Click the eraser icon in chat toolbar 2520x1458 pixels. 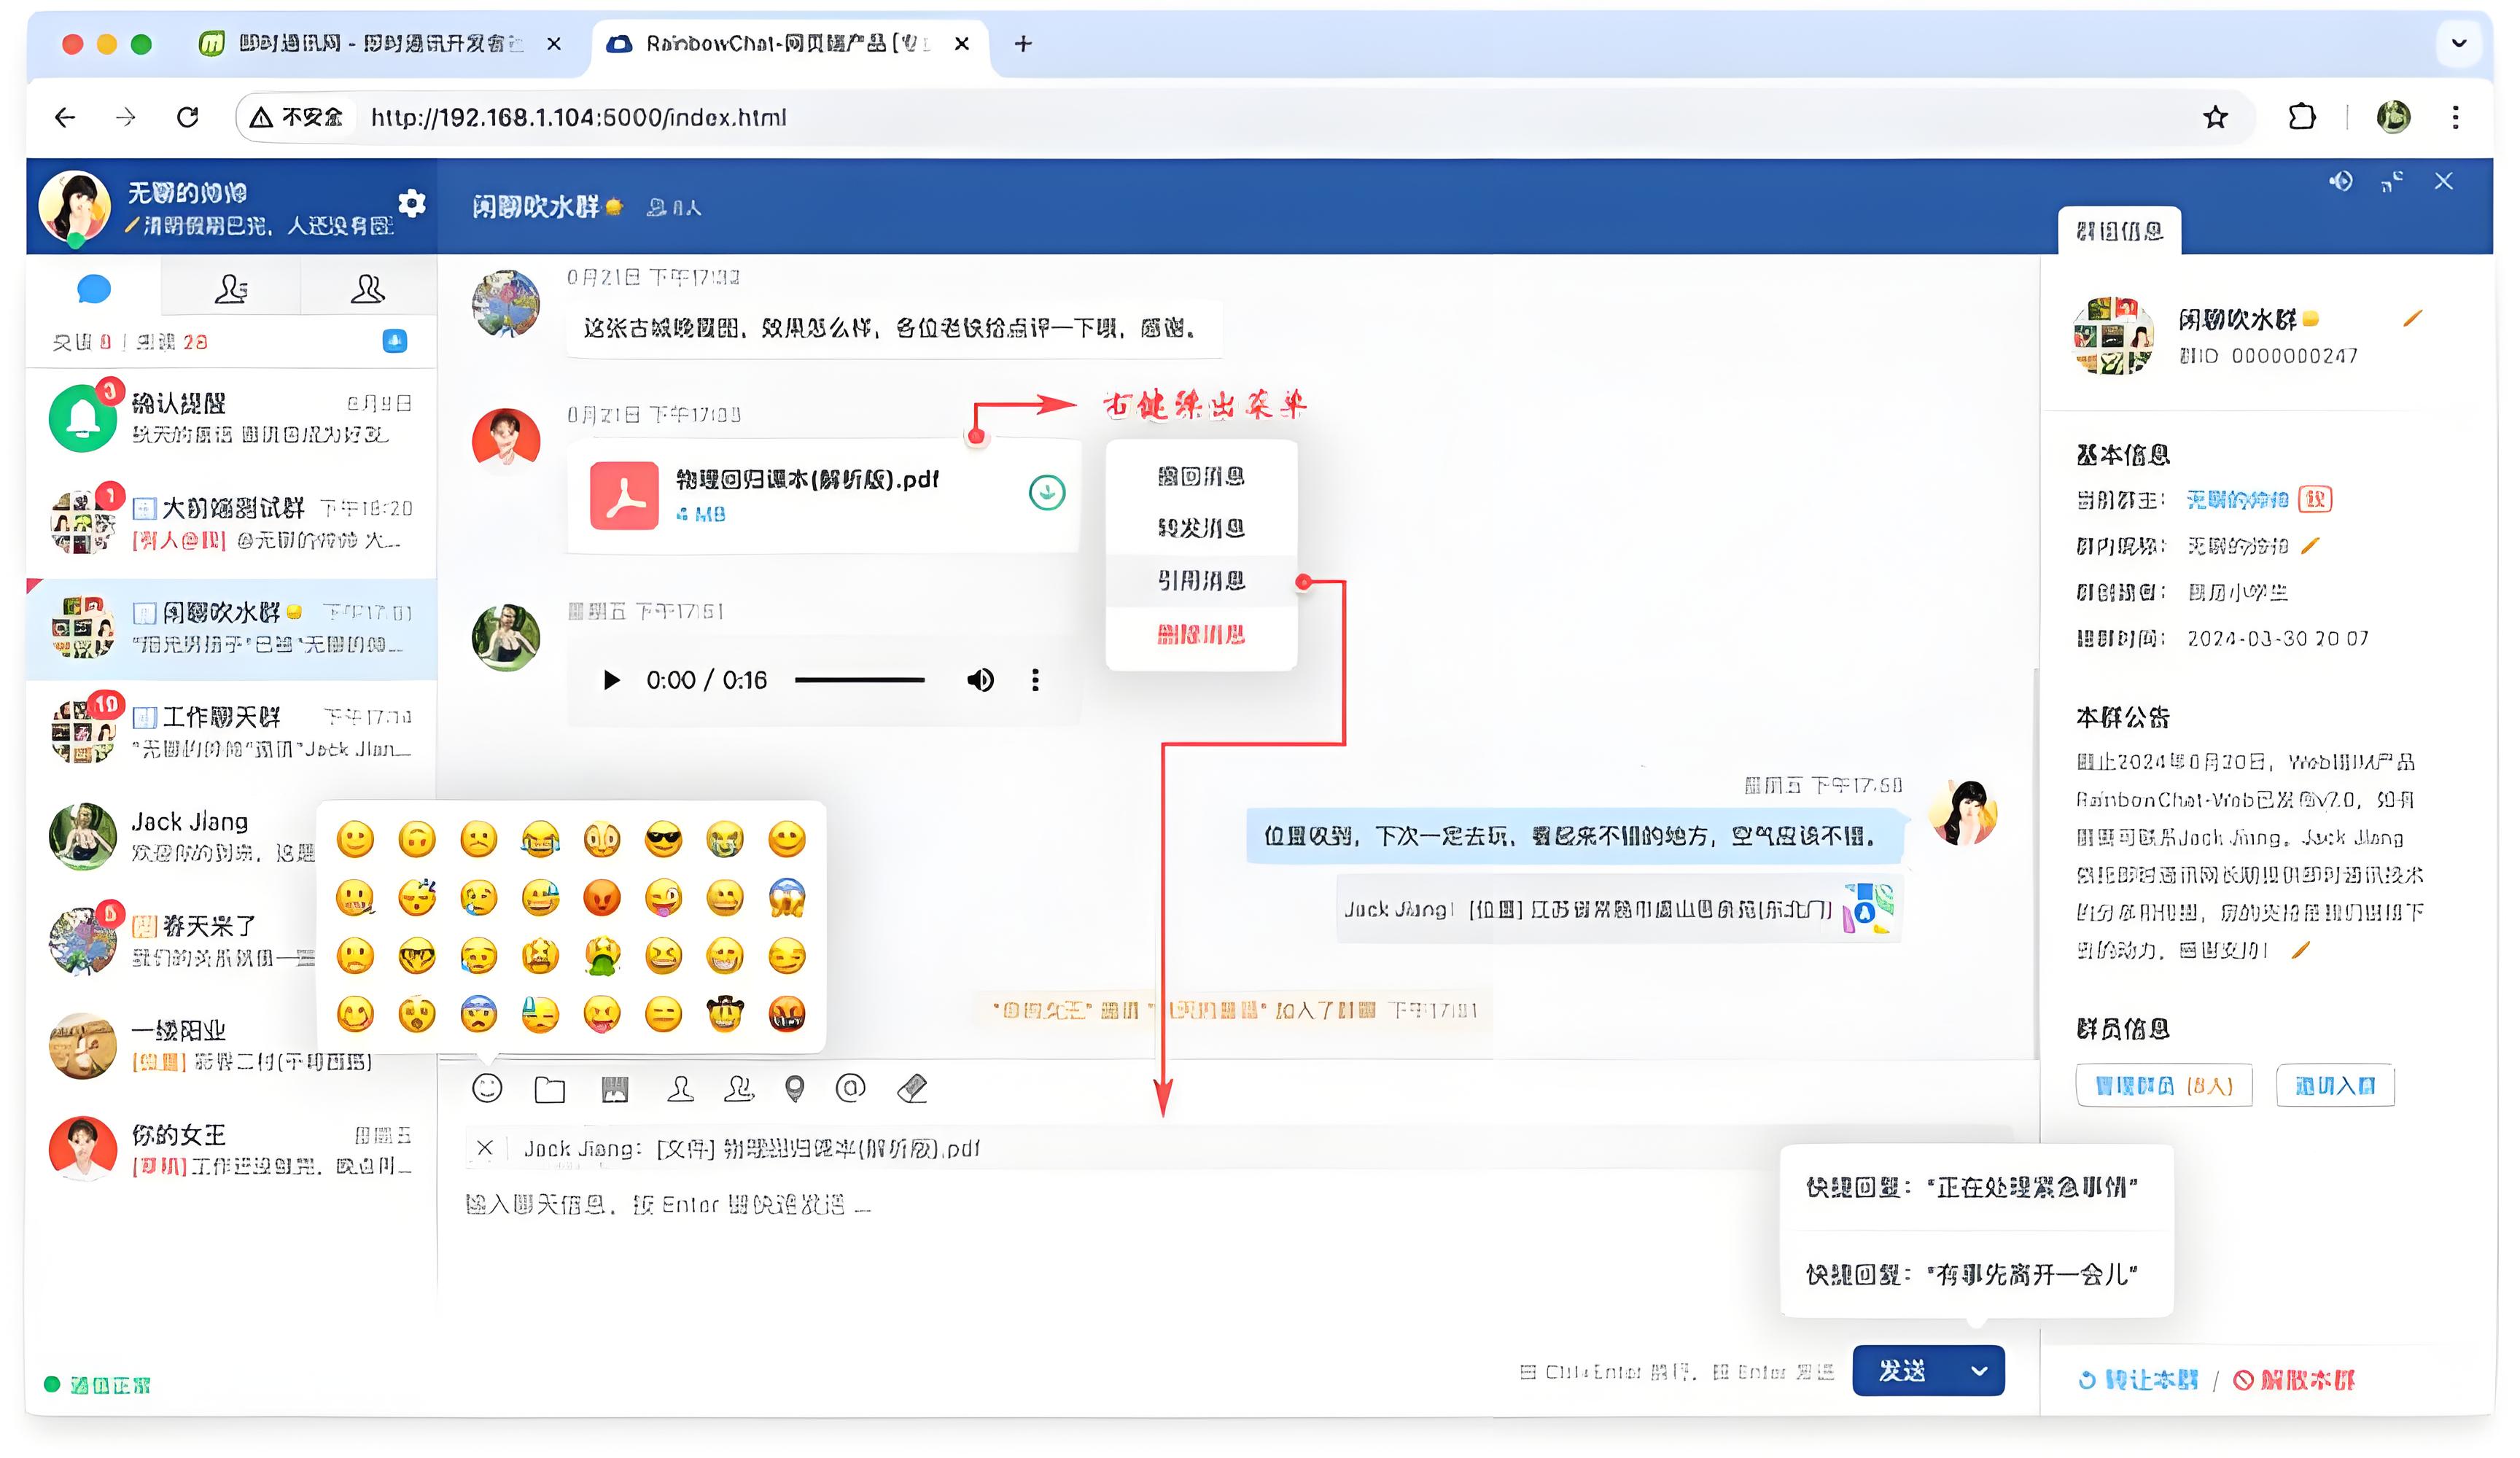912,1088
